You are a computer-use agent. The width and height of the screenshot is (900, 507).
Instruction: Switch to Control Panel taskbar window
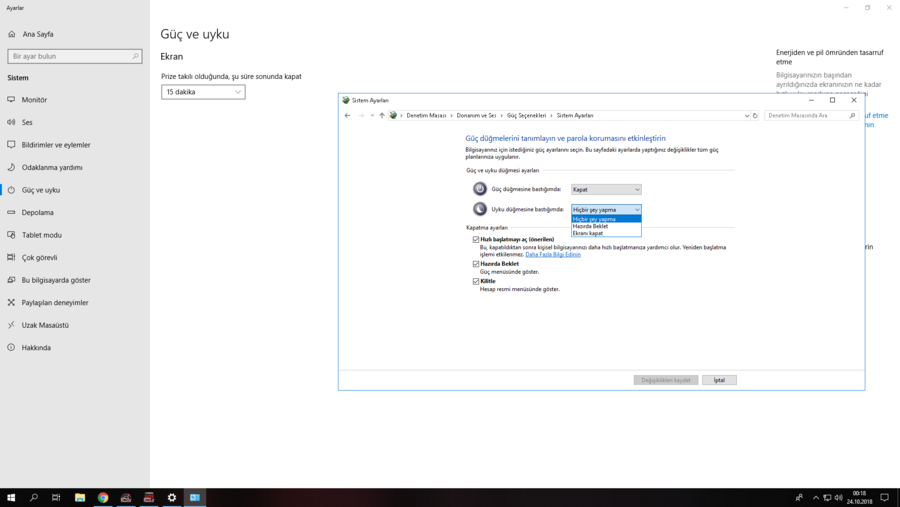[195, 497]
